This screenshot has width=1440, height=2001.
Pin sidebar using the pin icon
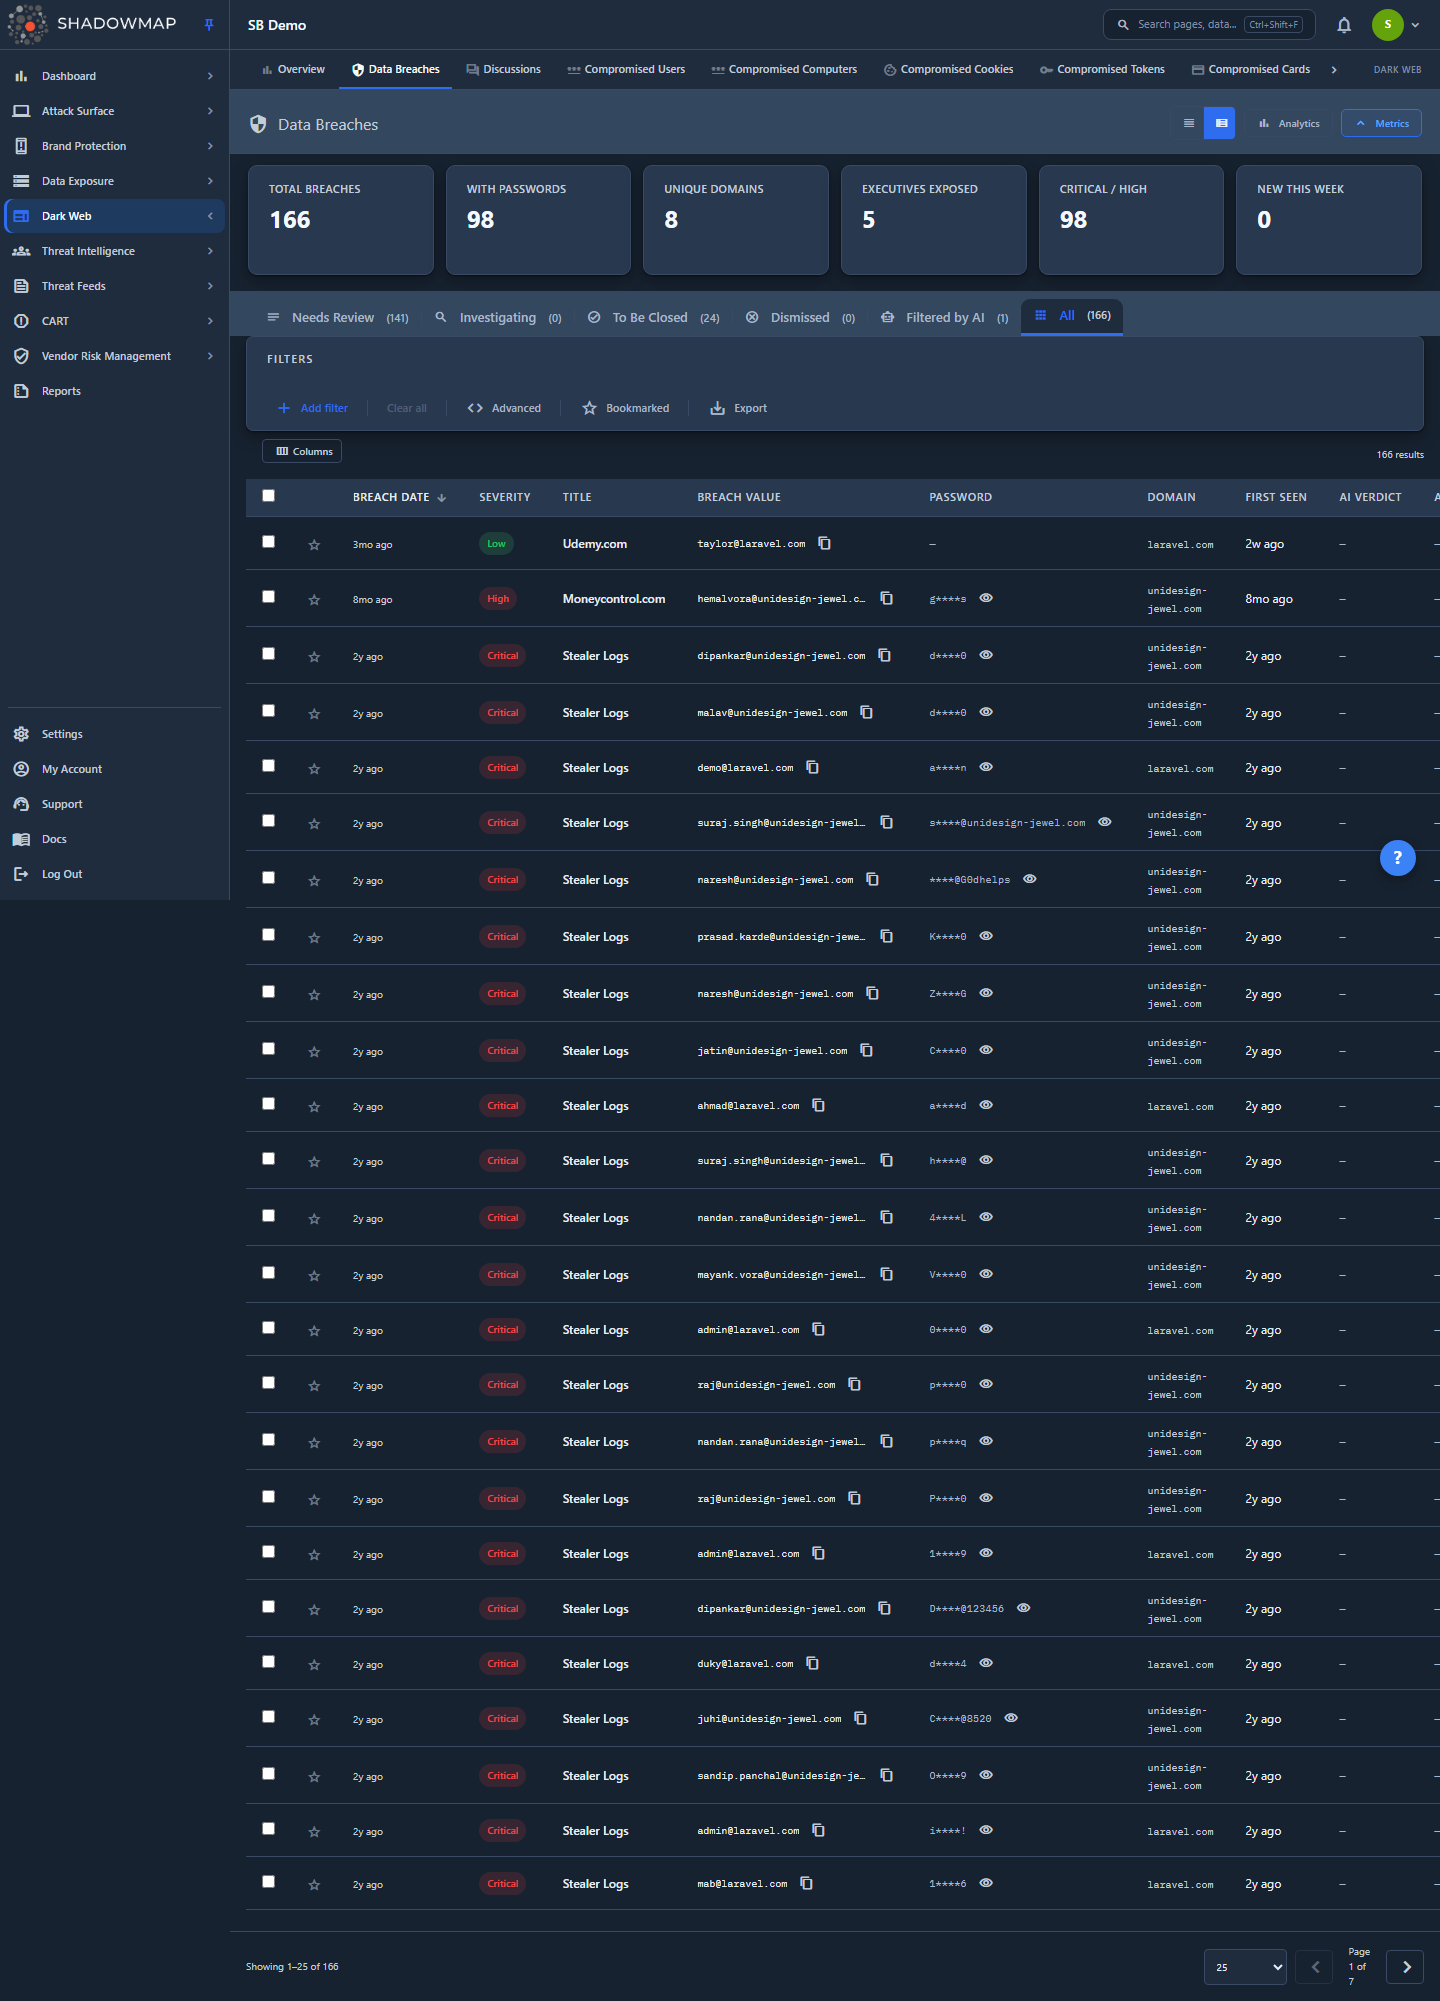click(209, 25)
